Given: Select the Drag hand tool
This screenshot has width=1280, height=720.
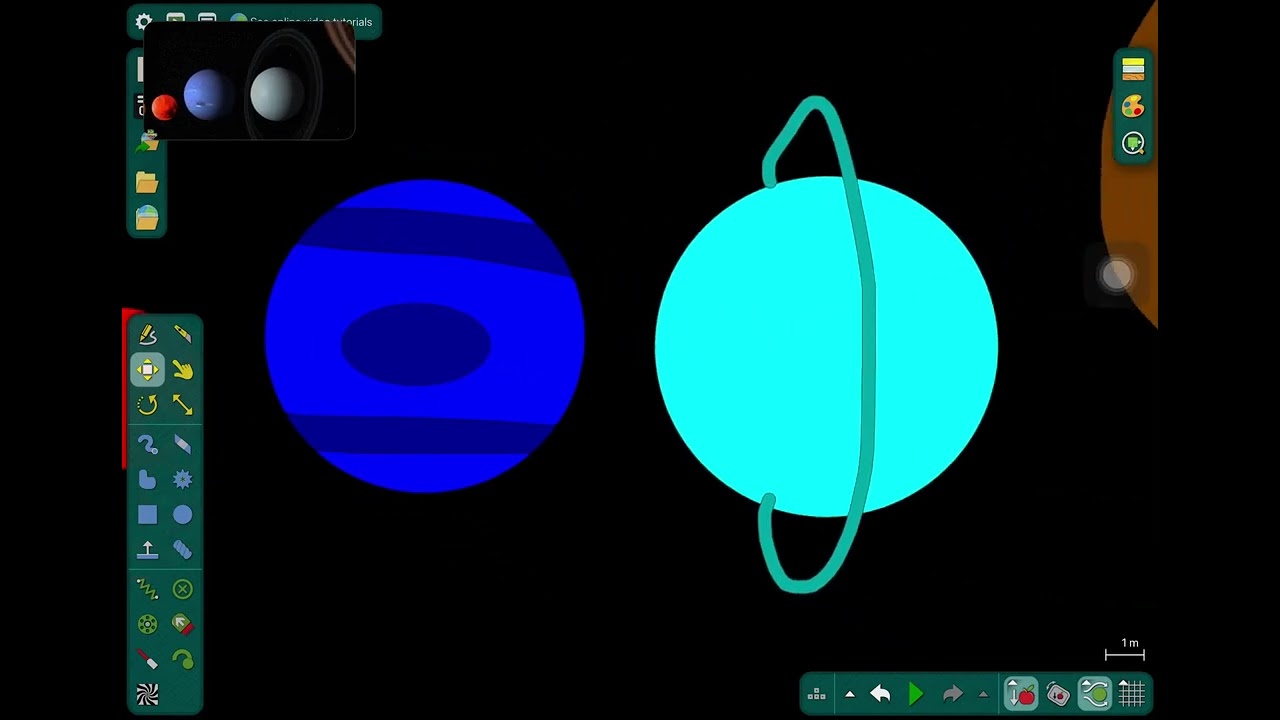Looking at the screenshot, I should (182, 370).
